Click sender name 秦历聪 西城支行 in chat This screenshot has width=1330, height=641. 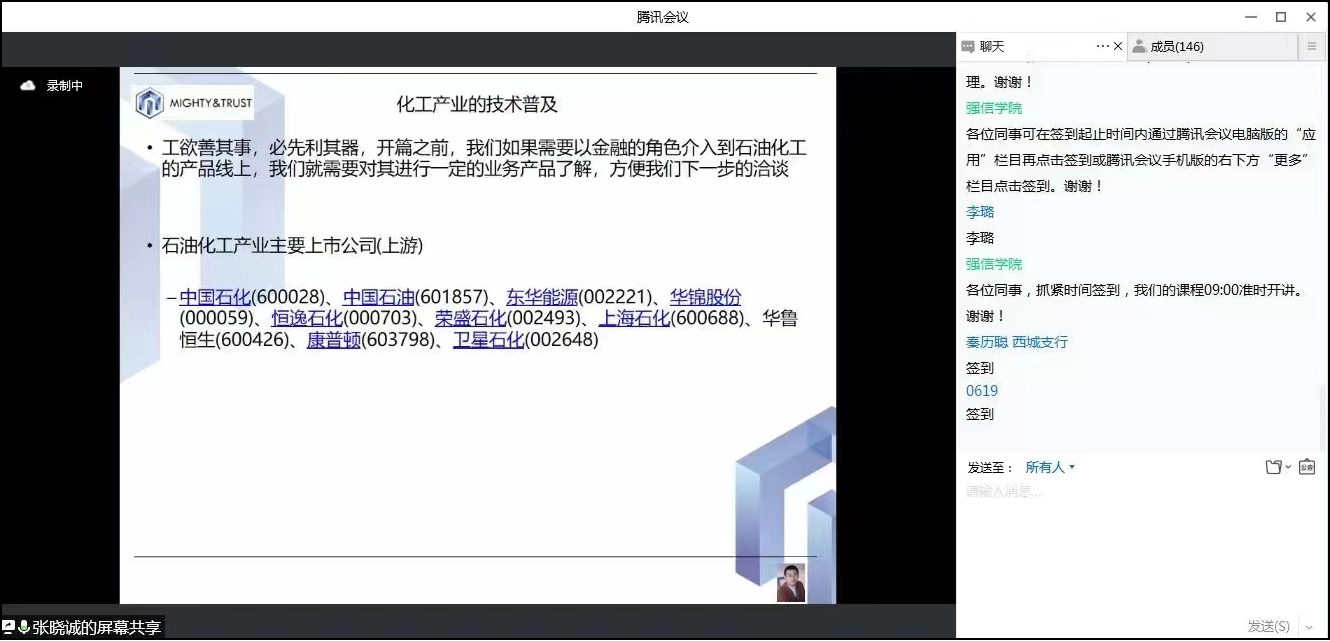tap(1017, 342)
